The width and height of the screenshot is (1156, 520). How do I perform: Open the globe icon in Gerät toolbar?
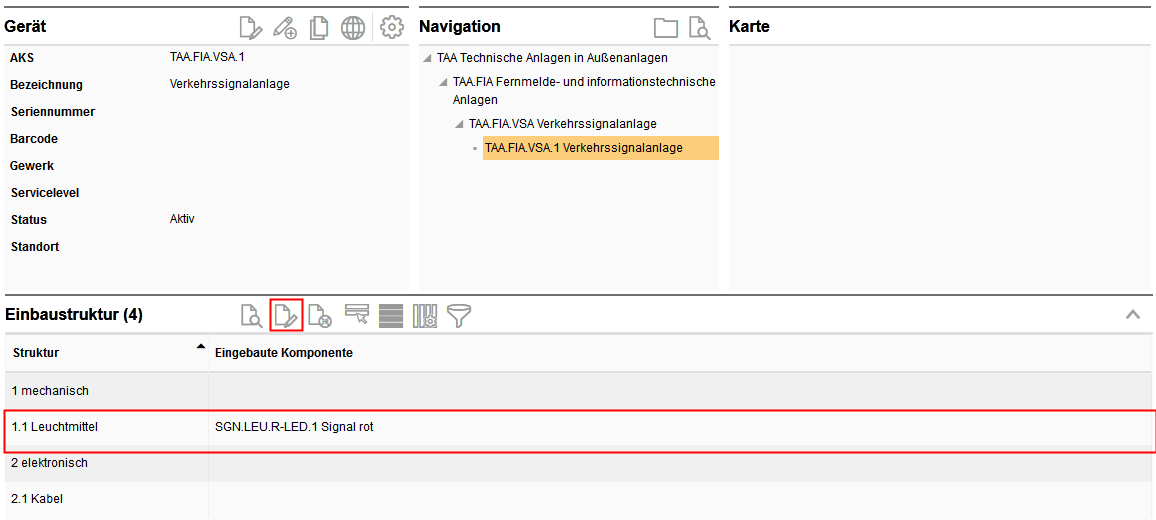tap(353, 28)
